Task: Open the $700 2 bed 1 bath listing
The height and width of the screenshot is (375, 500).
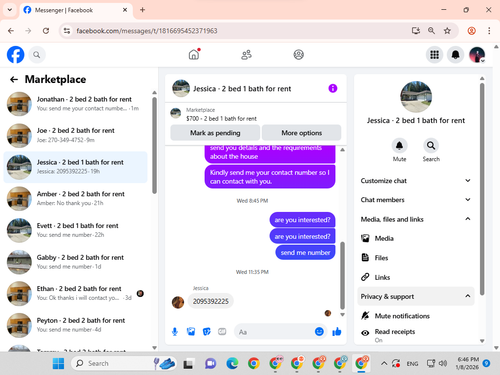Action: tap(221, 118)
